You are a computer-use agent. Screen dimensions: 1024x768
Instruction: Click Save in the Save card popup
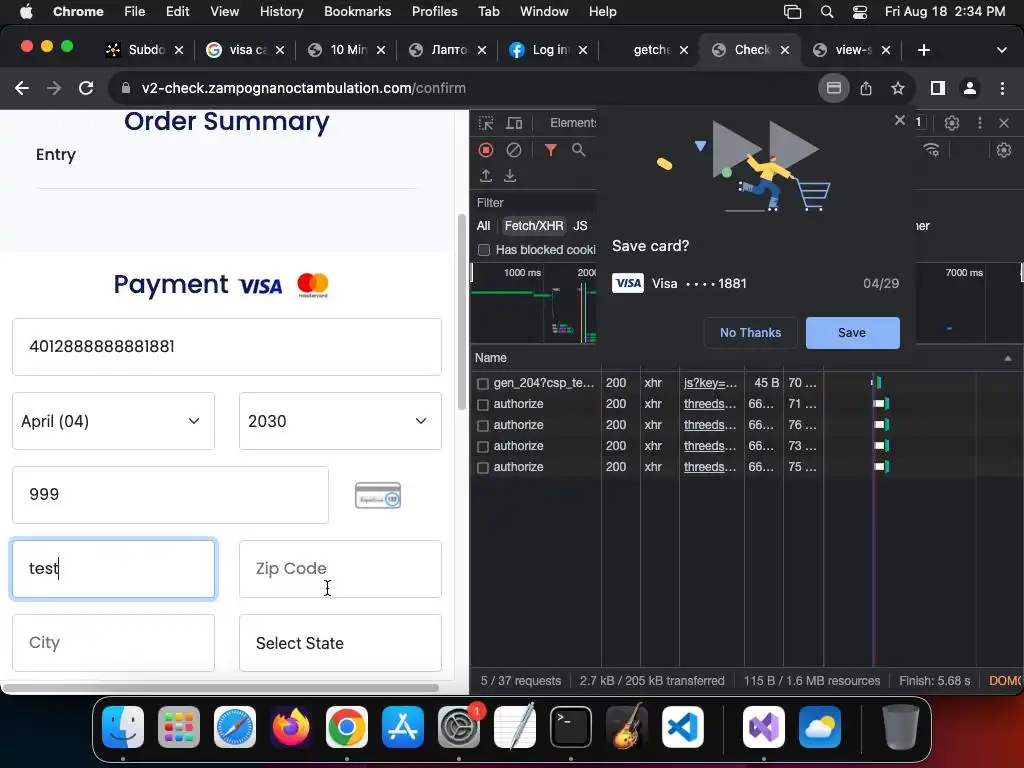click(x=852, y=333)
